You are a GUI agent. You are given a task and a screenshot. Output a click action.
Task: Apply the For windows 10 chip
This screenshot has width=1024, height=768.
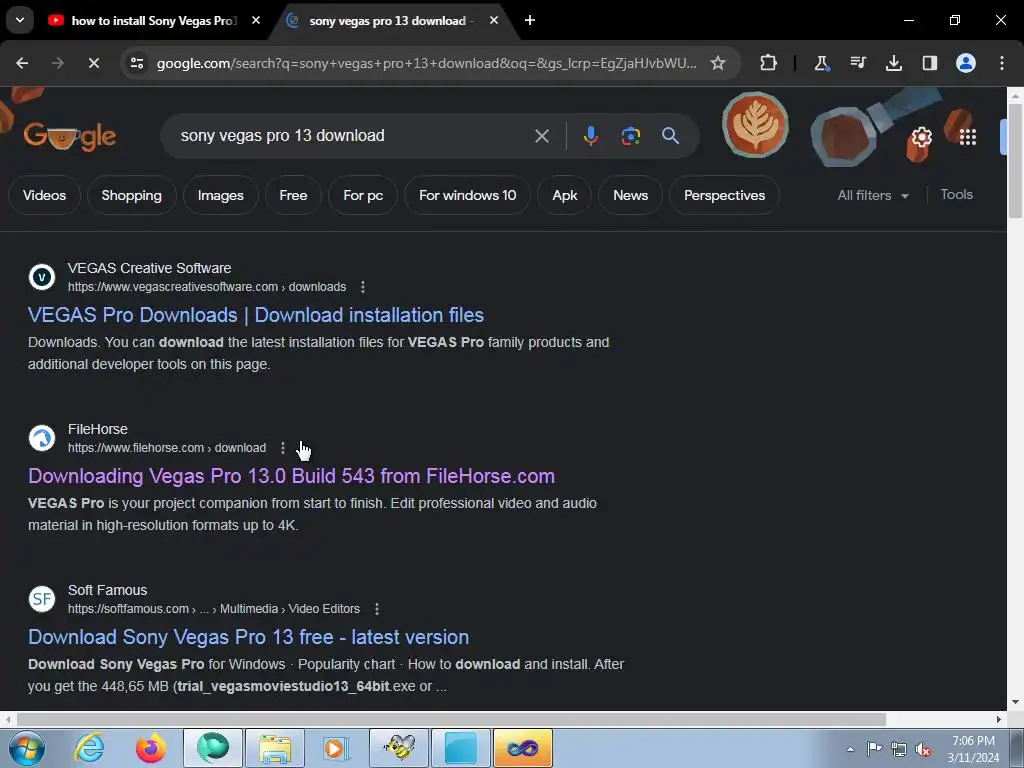pos(468,195)
